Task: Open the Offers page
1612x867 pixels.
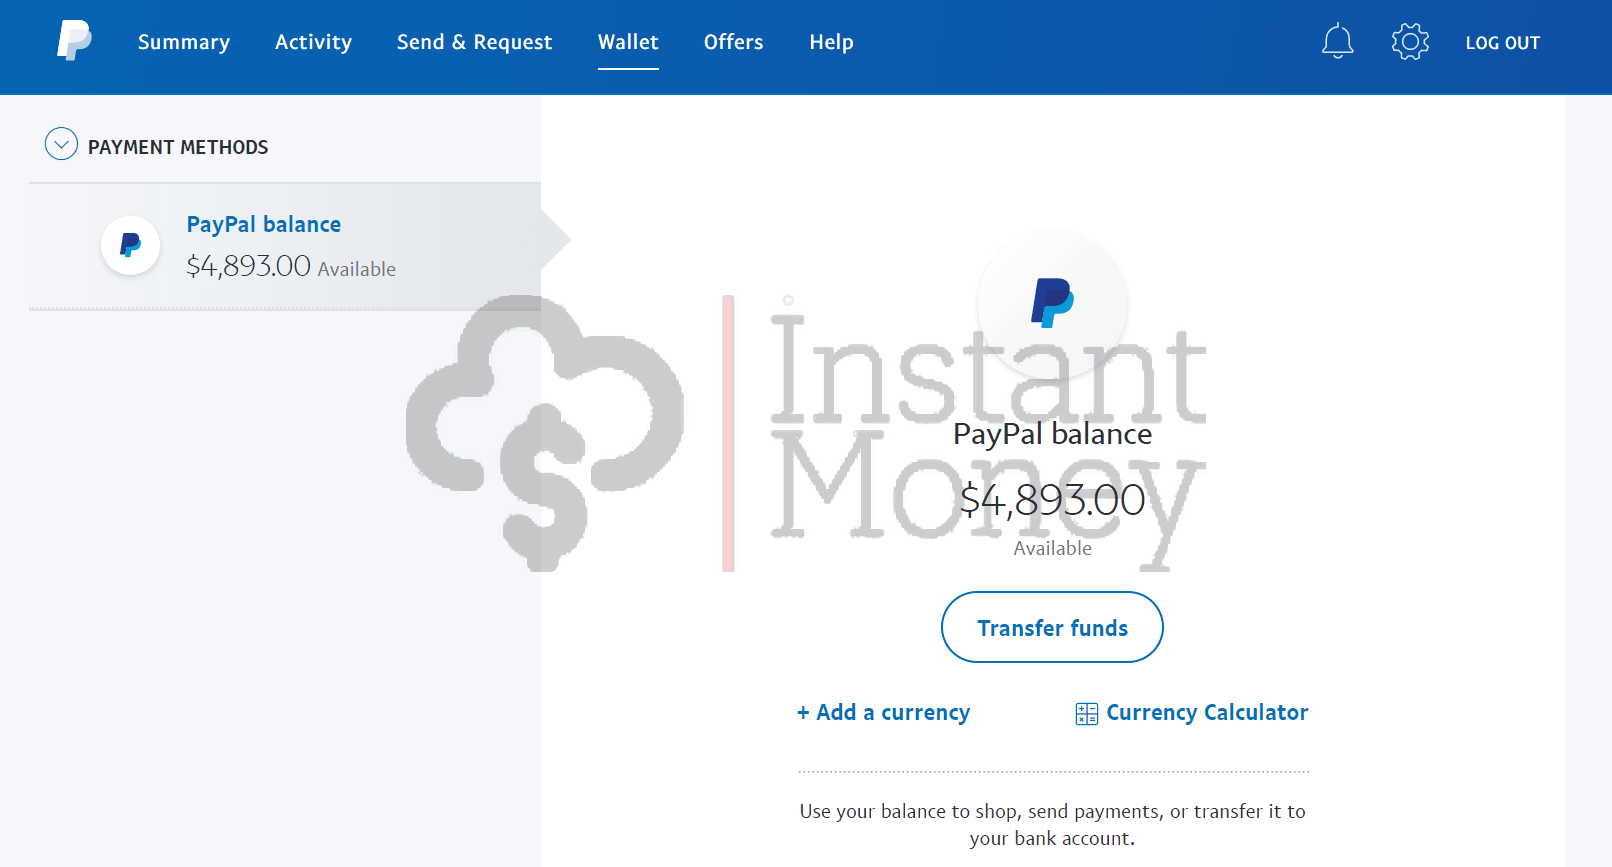Action: (733, 42)
